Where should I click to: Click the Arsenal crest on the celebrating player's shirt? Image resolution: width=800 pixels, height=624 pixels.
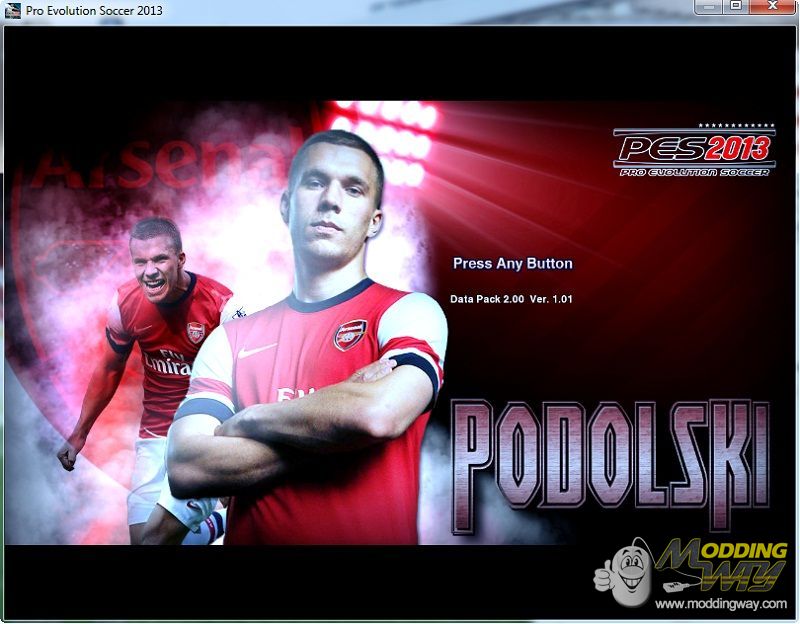point(196,332)
